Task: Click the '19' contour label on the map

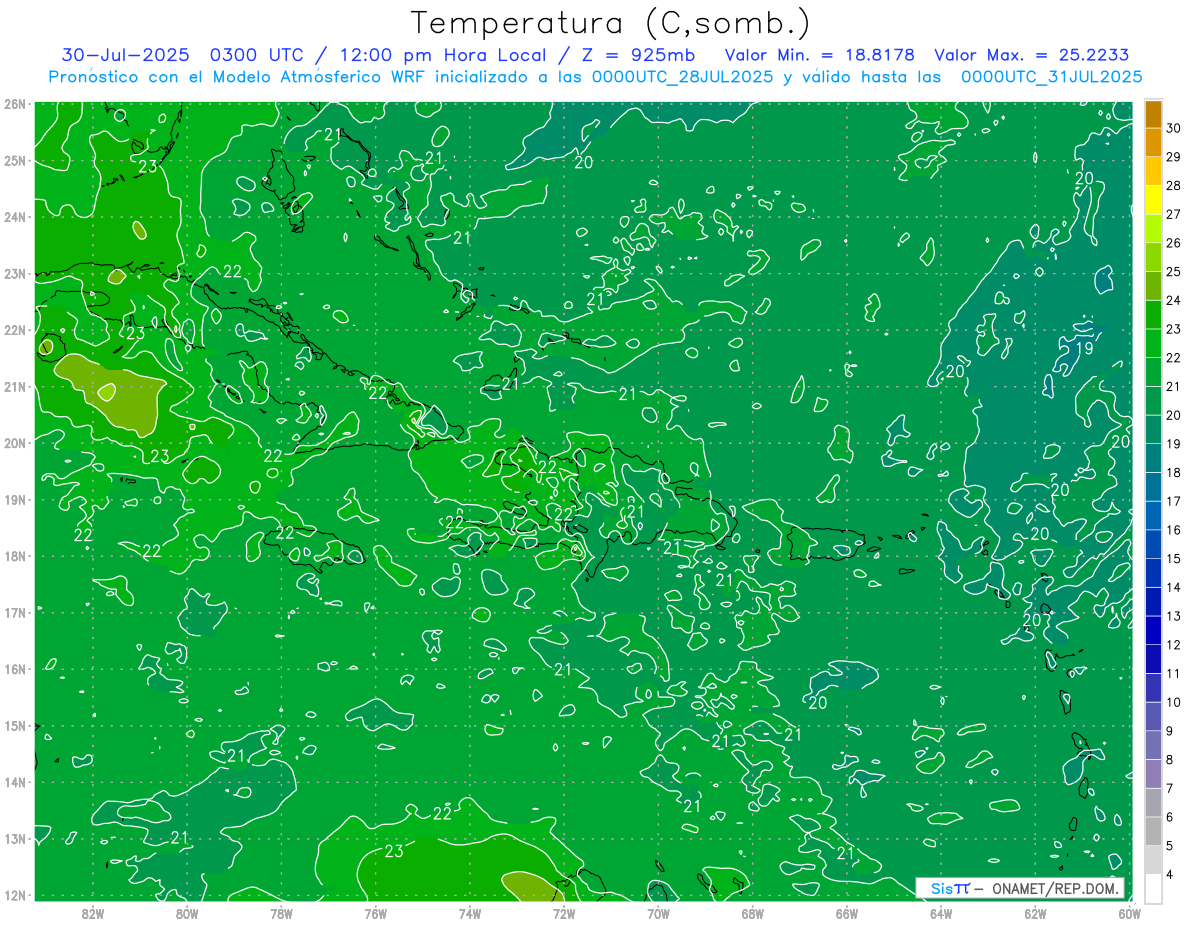Action: click(x=1085, y=349)
